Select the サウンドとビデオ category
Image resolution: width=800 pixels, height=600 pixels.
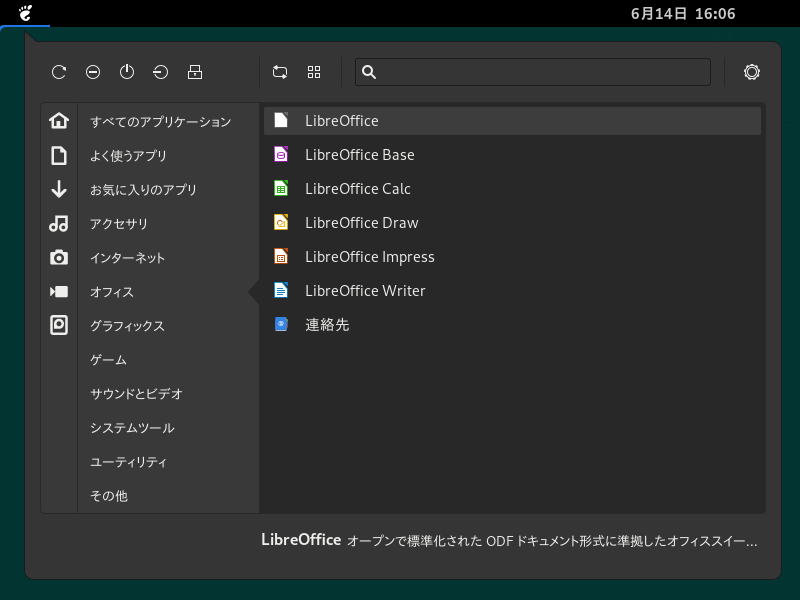coord(136,394)
